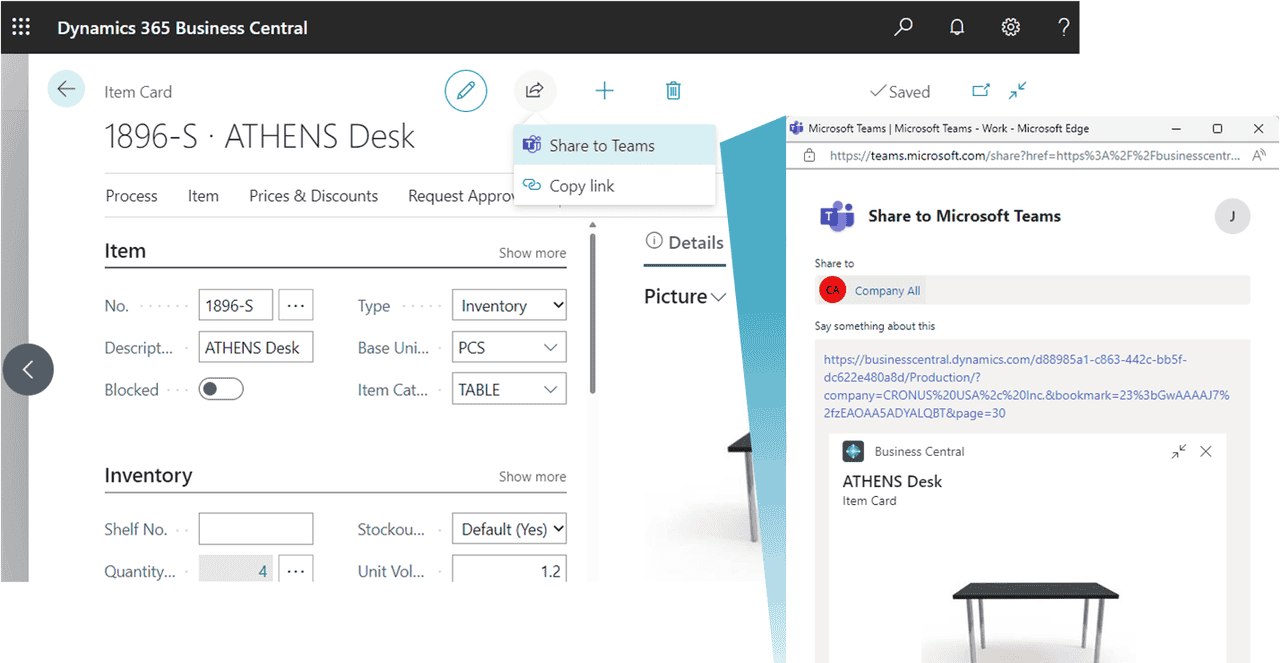Screen dimensions: 1280x663
Task: Create a new item with the plus icon
Action: pos(604,90)
